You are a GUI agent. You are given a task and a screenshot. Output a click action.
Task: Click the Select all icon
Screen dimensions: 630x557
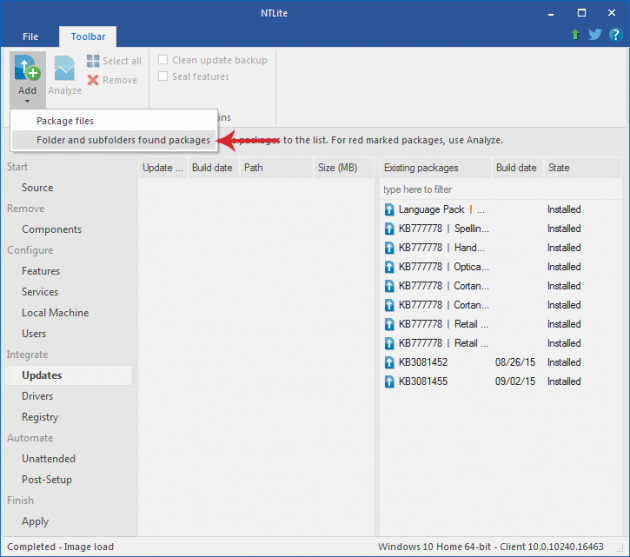click(x=94, y=61)
